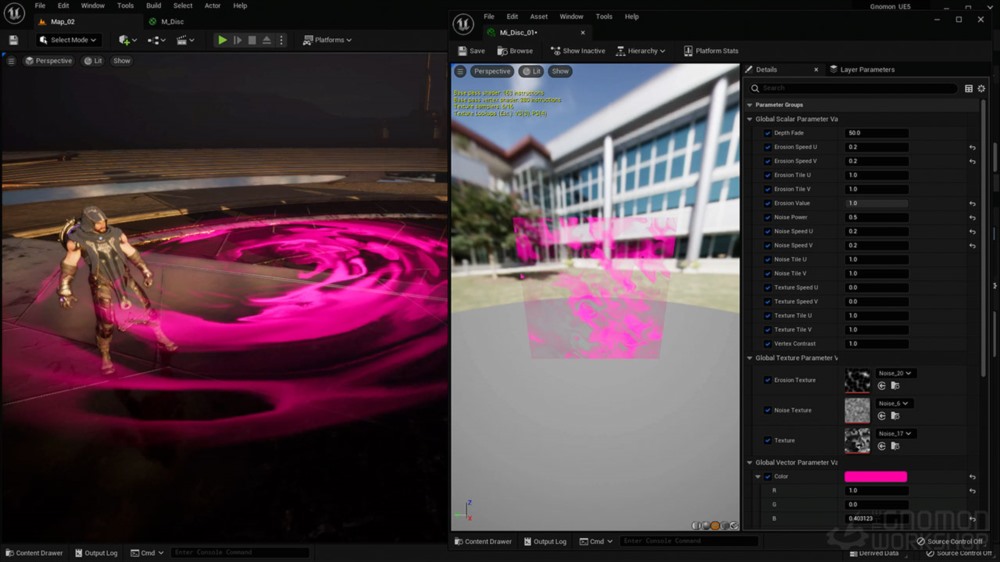The width and height of the screenshot is (1000, 562).
Task: Open the level viewport hamburger options menu
Action: [x=11, y=61]
